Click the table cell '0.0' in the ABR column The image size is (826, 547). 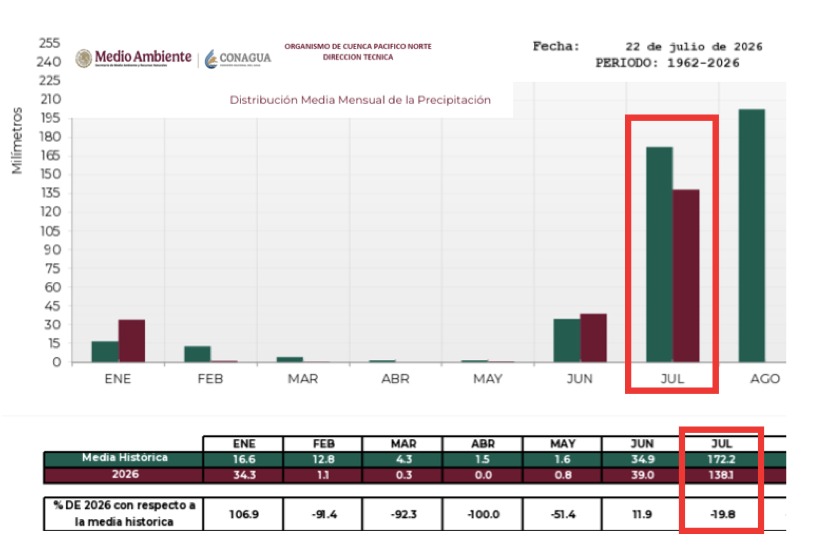point(483,475)
